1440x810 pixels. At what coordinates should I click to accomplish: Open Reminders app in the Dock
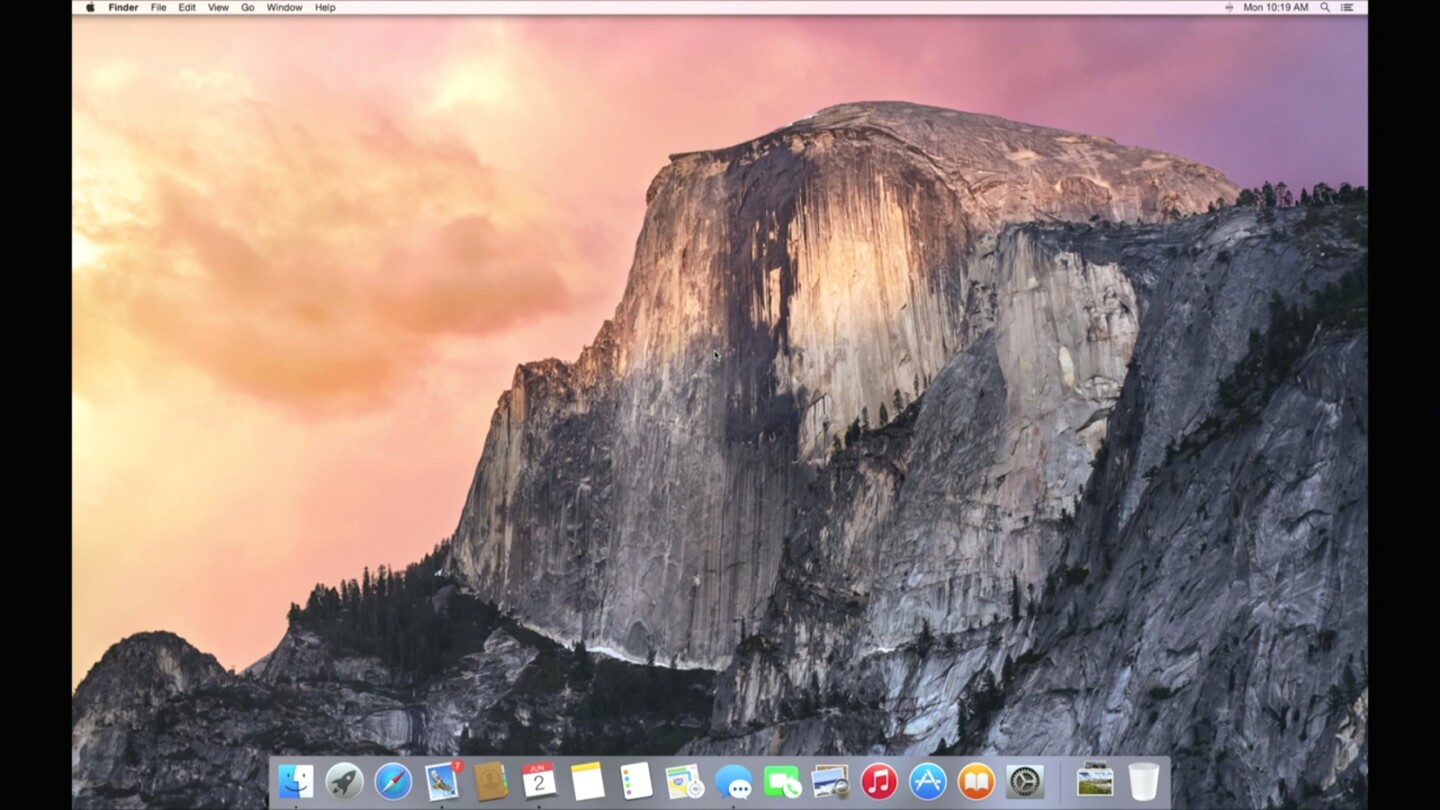click(636, 781)
